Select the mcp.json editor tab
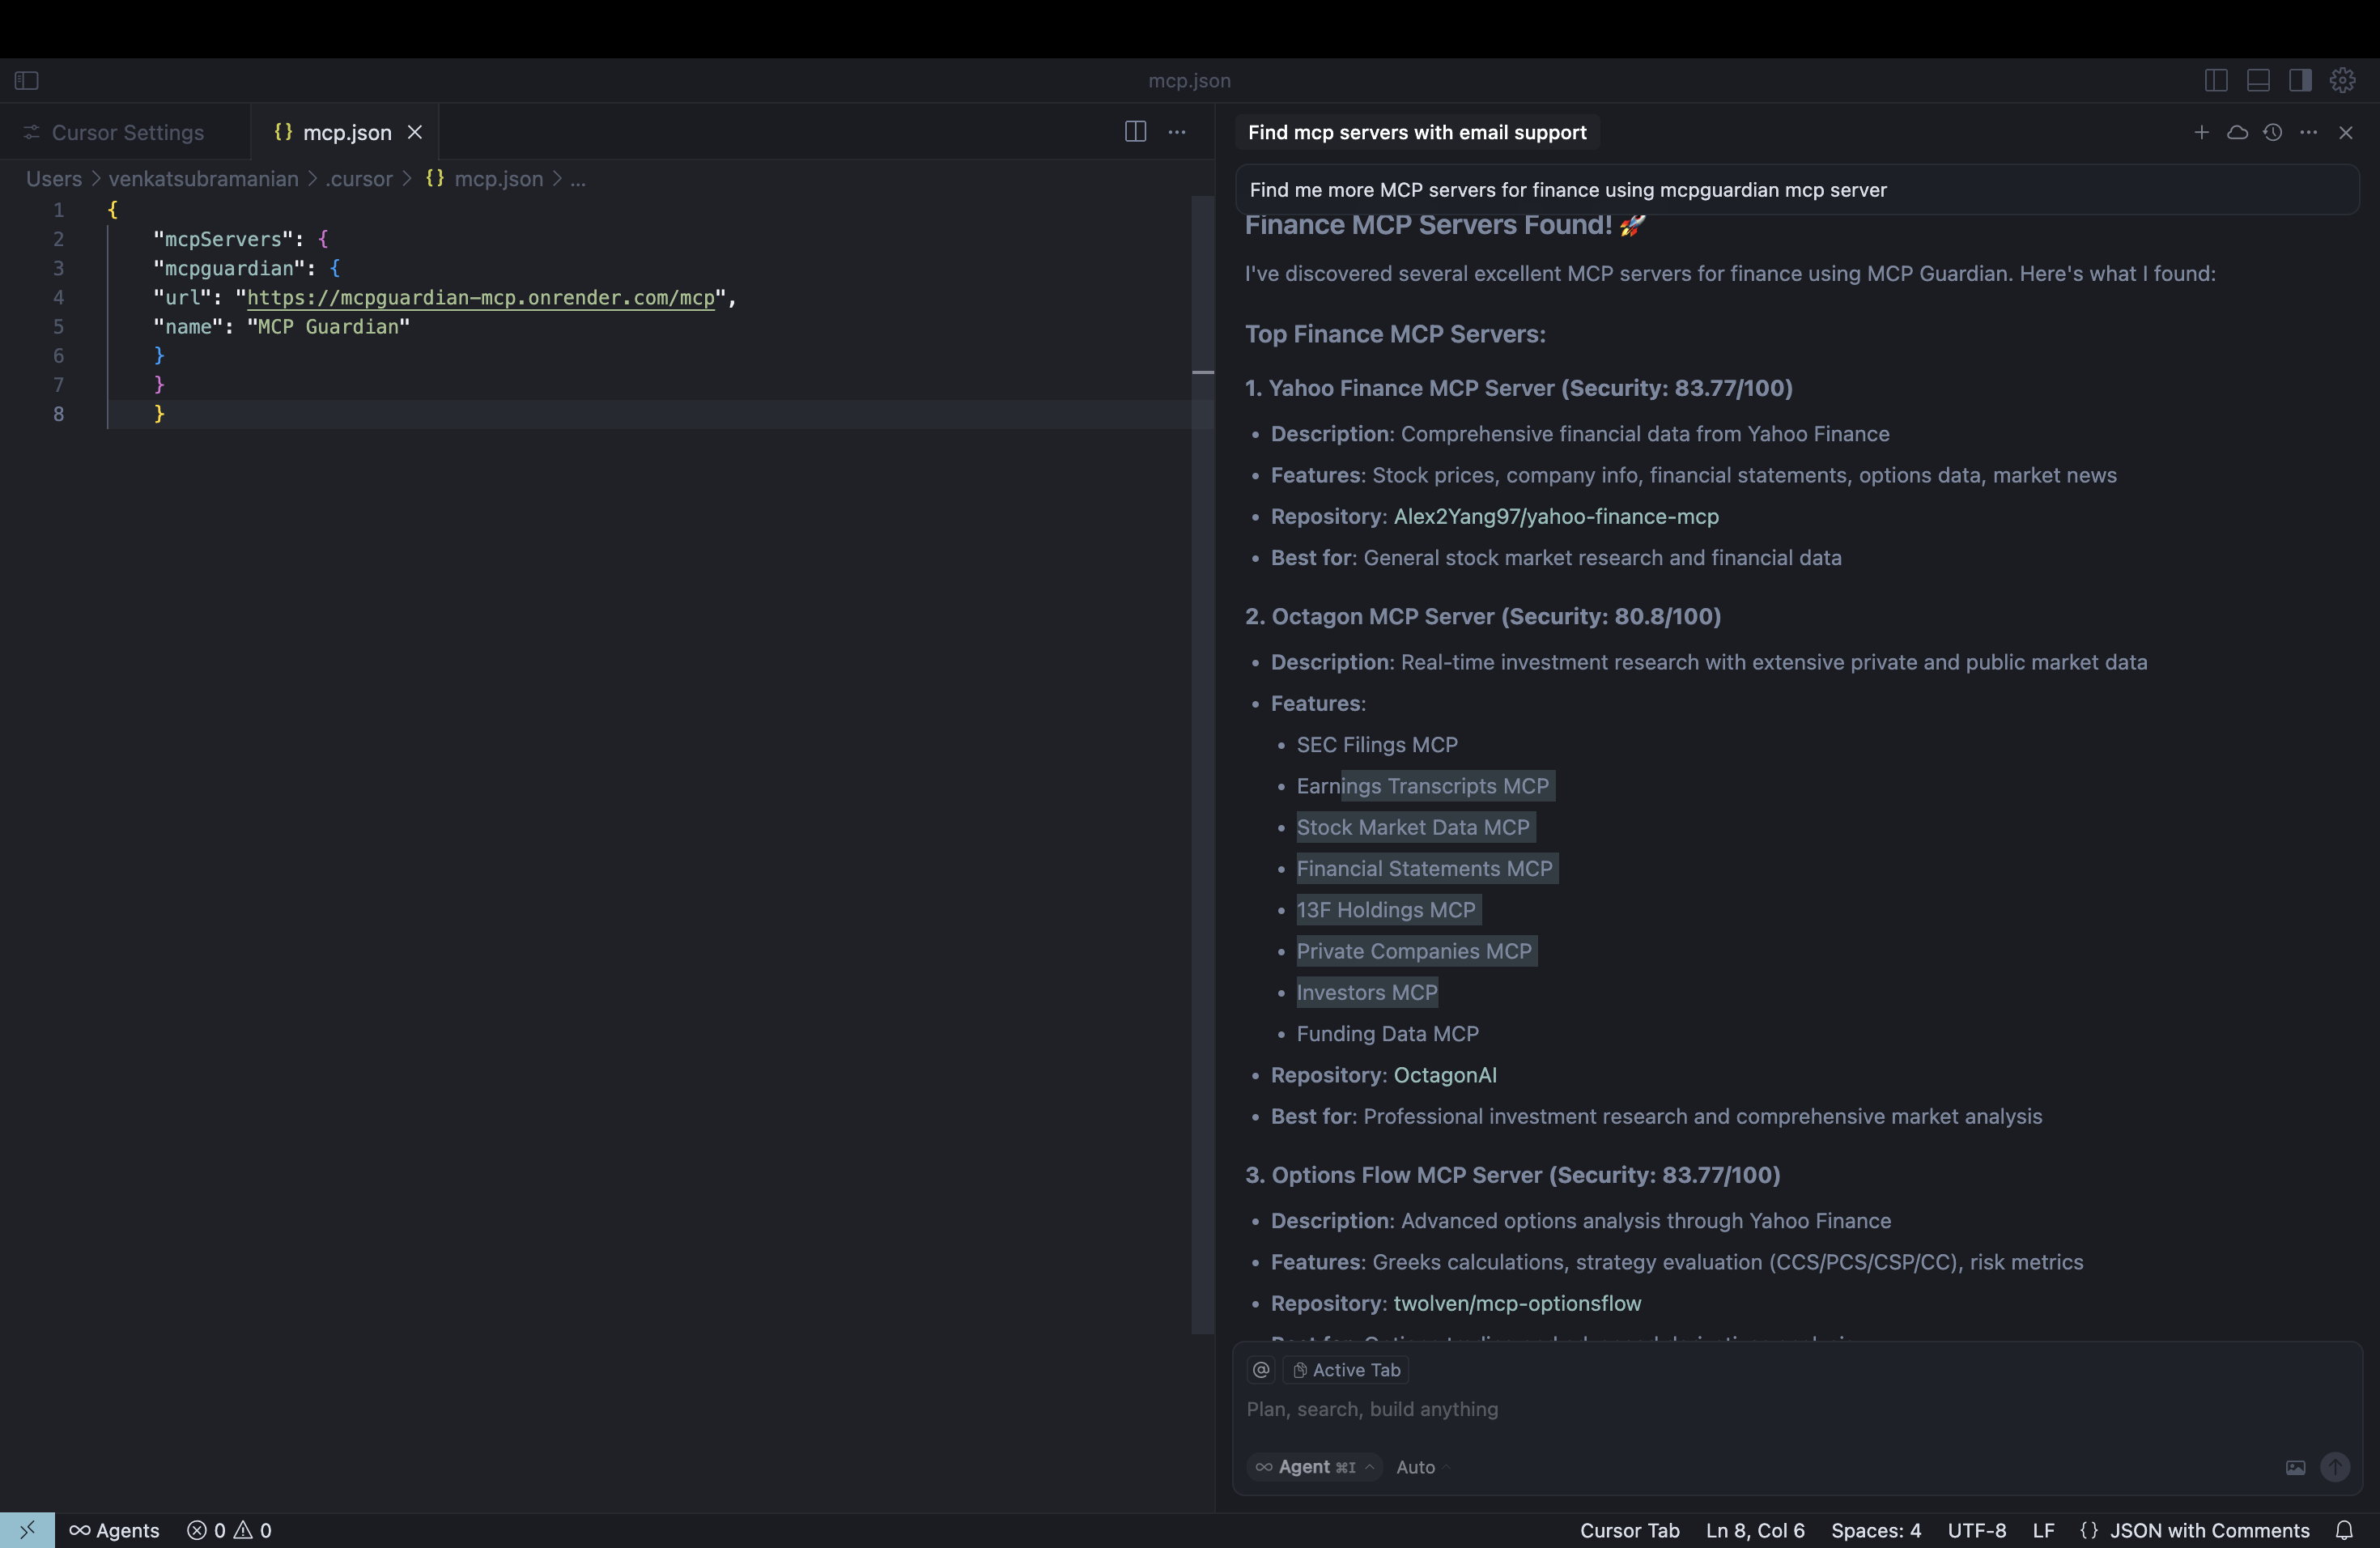 coord(346,132)
